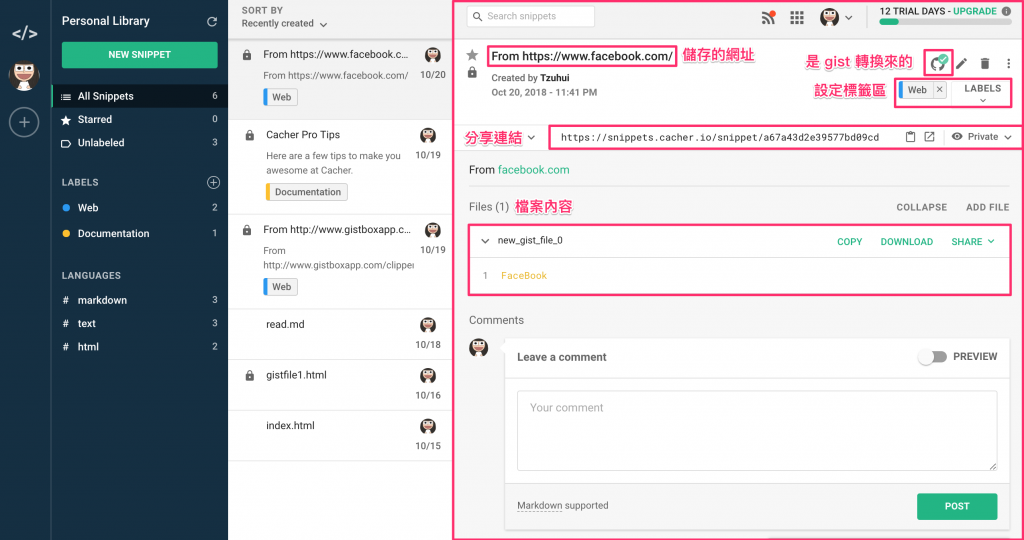Open the From gistboxapp.com snippet
Image resolution: width=1024 pixels, height=540 pixels.
(x=340, y=262)
